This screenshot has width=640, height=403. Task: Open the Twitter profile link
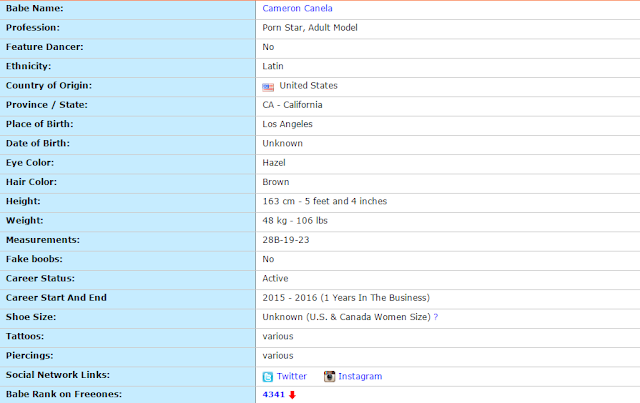tap(291, 376)
